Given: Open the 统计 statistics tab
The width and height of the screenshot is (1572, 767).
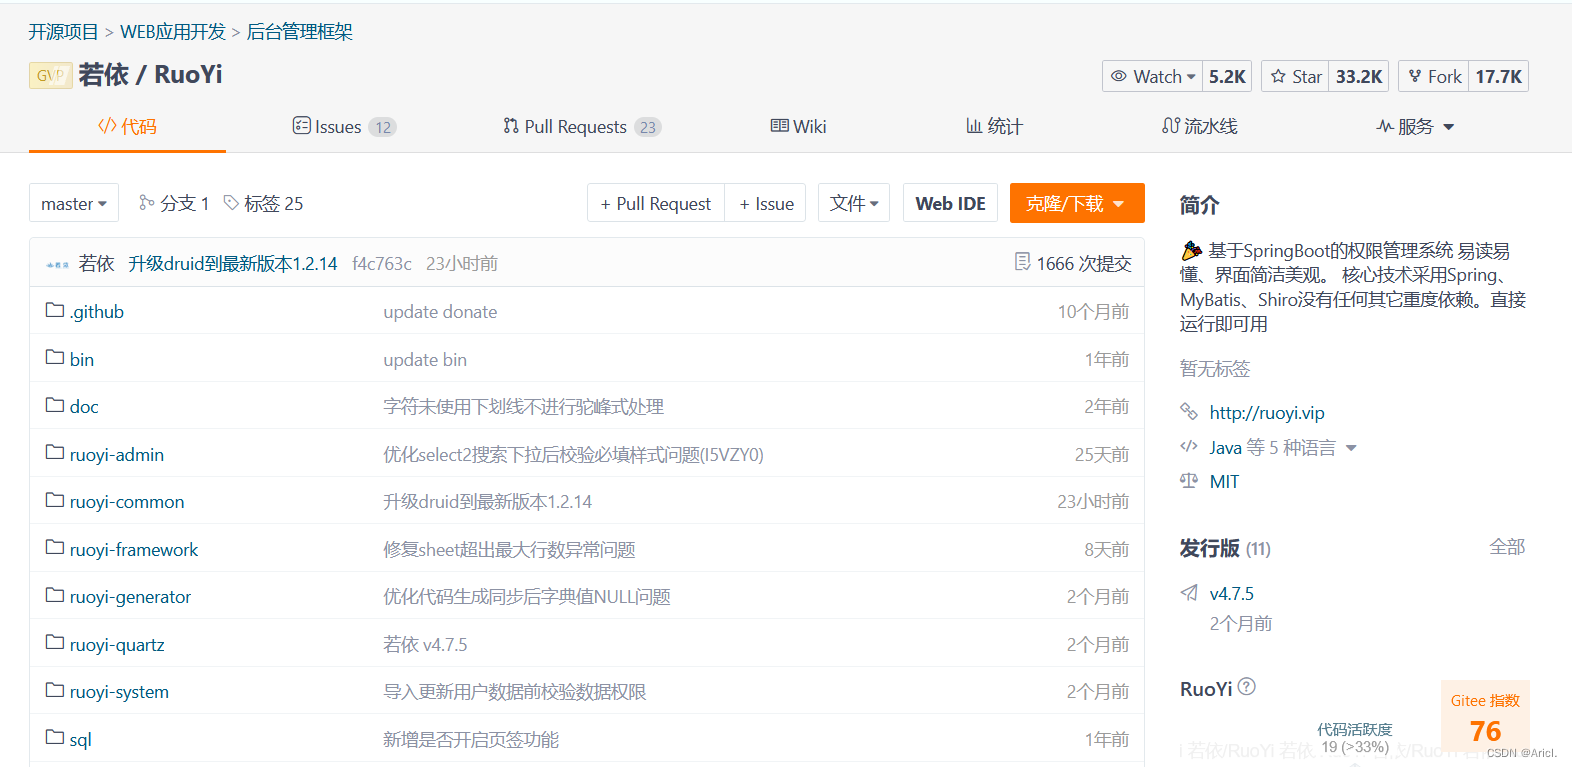Looking at the screenshot, I should (994, 127).
